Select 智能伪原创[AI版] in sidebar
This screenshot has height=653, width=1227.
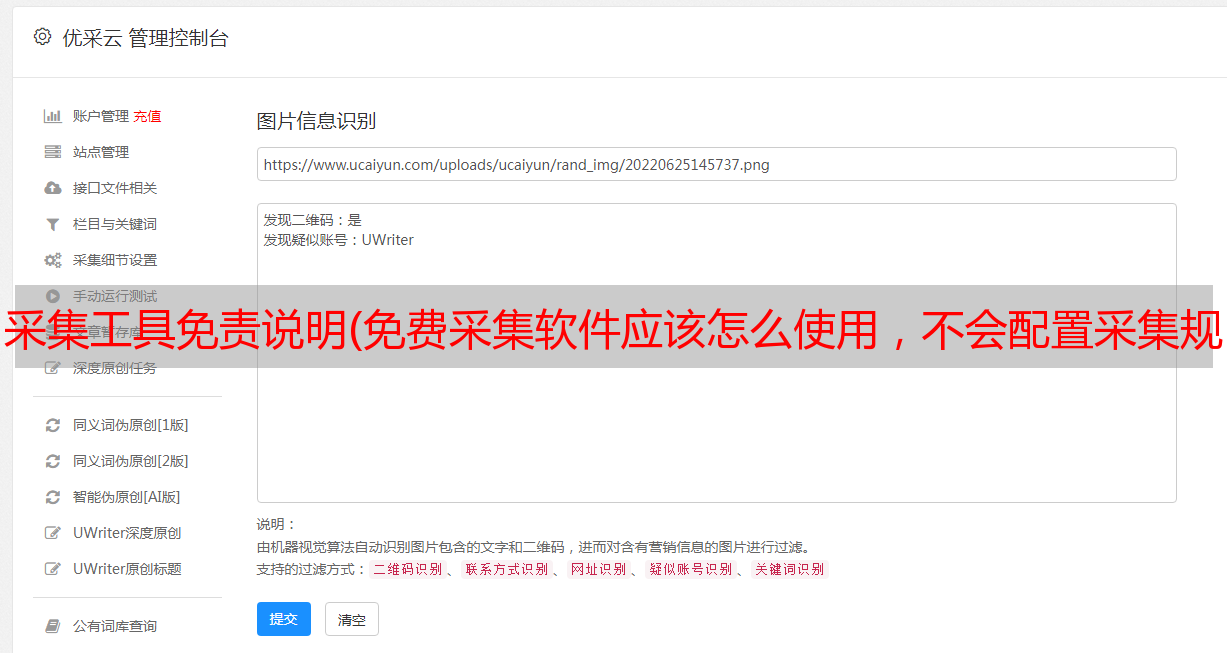(127, 497)
